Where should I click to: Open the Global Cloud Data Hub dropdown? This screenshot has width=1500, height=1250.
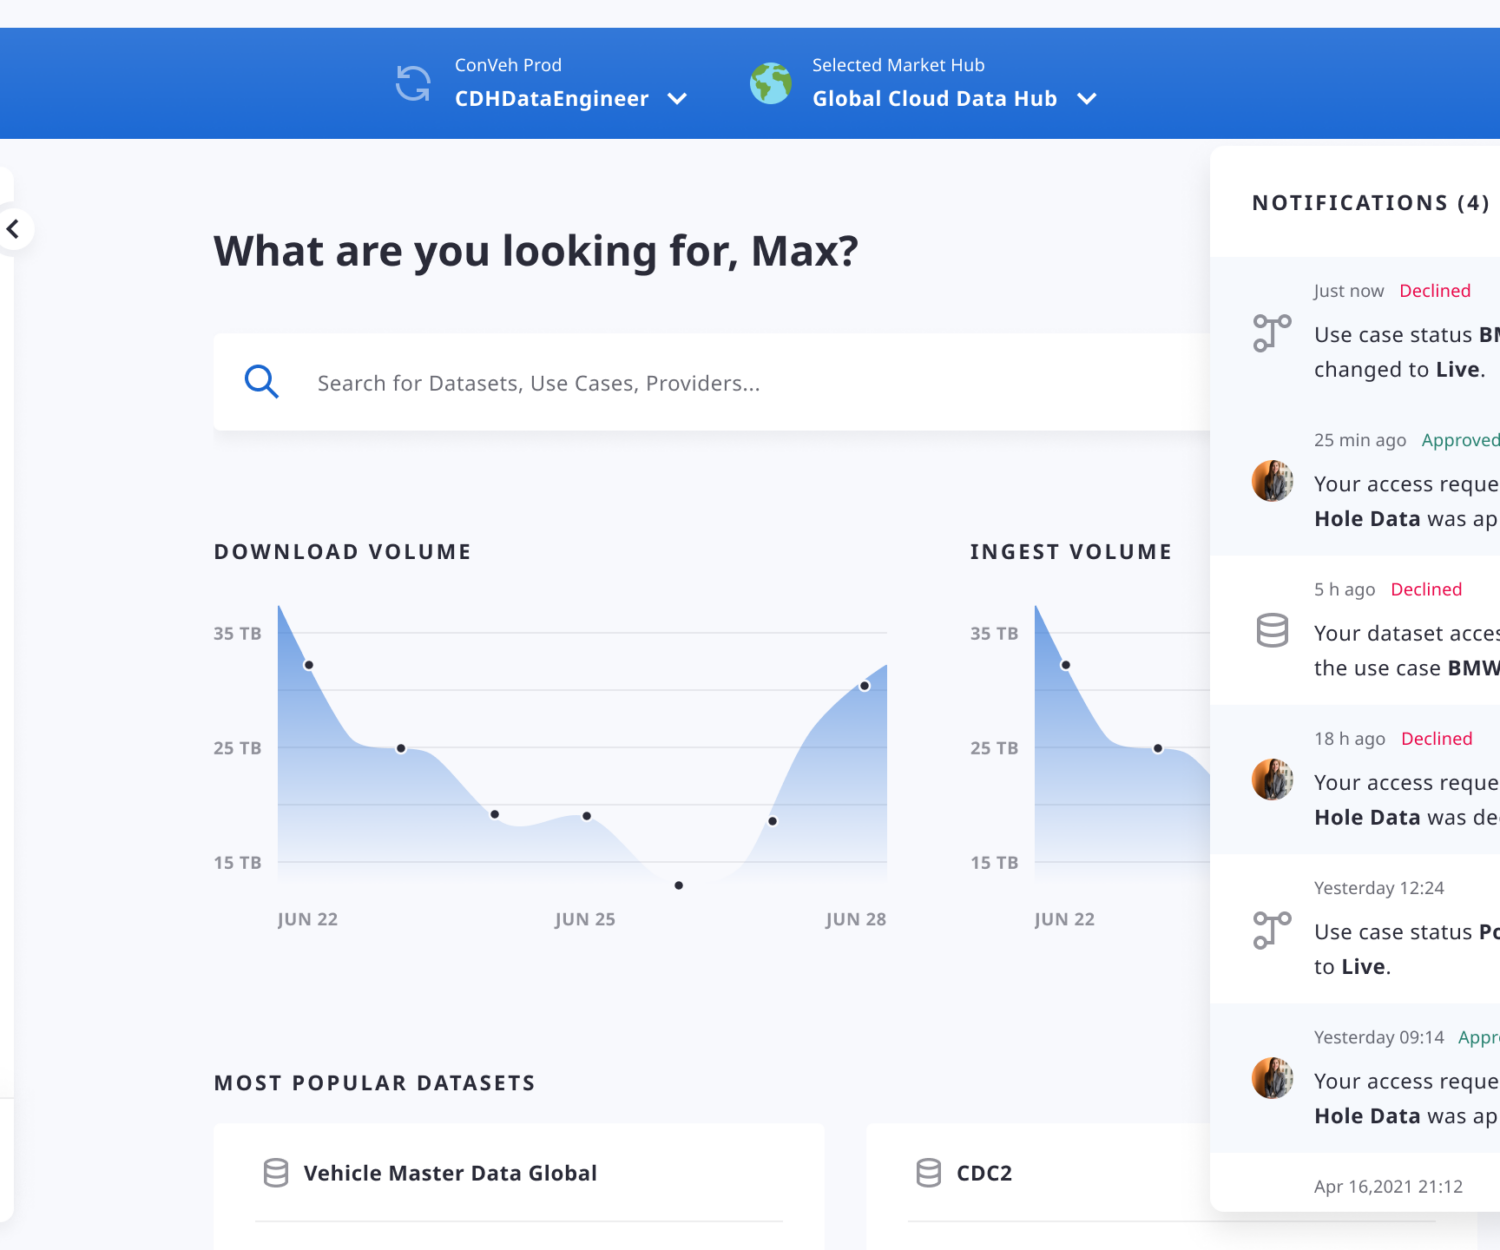tap(1087, 99)
